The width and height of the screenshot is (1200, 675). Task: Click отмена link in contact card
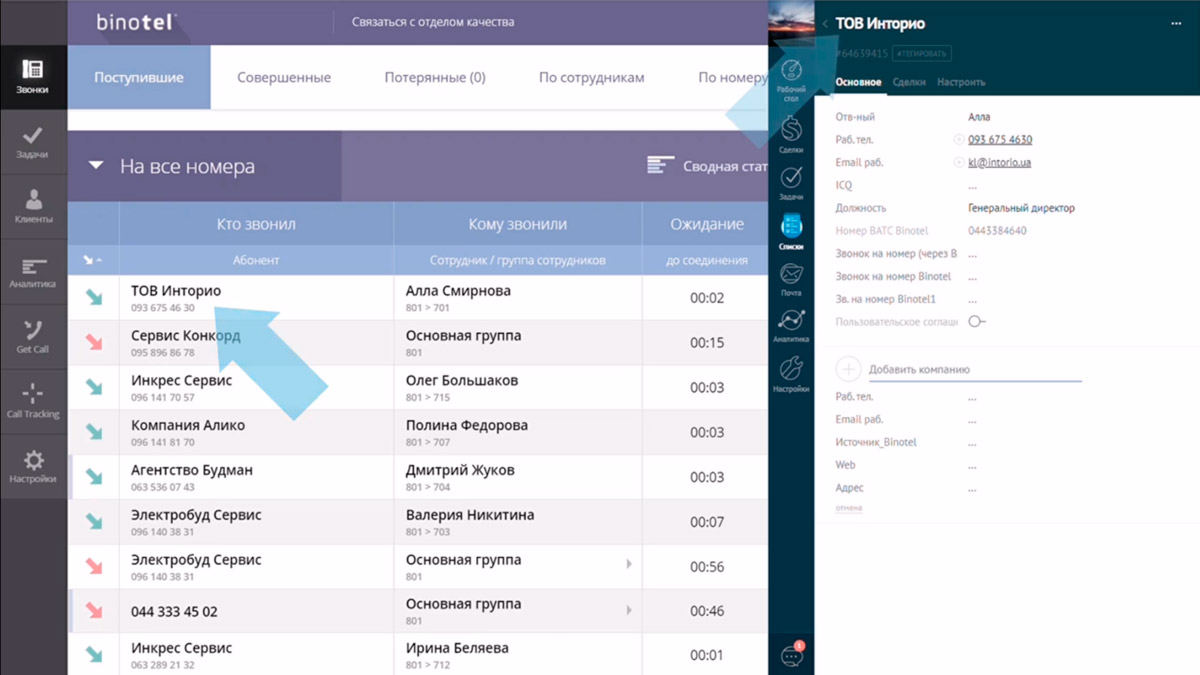pyautogui.click(x=849, y=508)
